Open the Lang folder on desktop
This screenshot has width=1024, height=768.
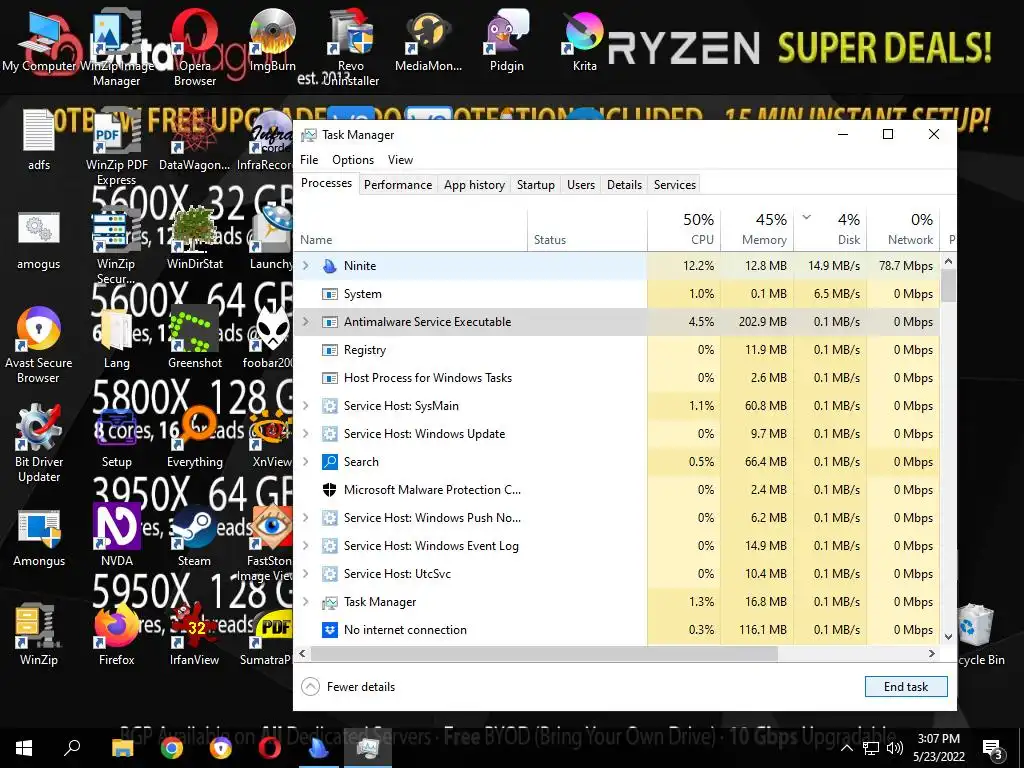tap(116, 338)
